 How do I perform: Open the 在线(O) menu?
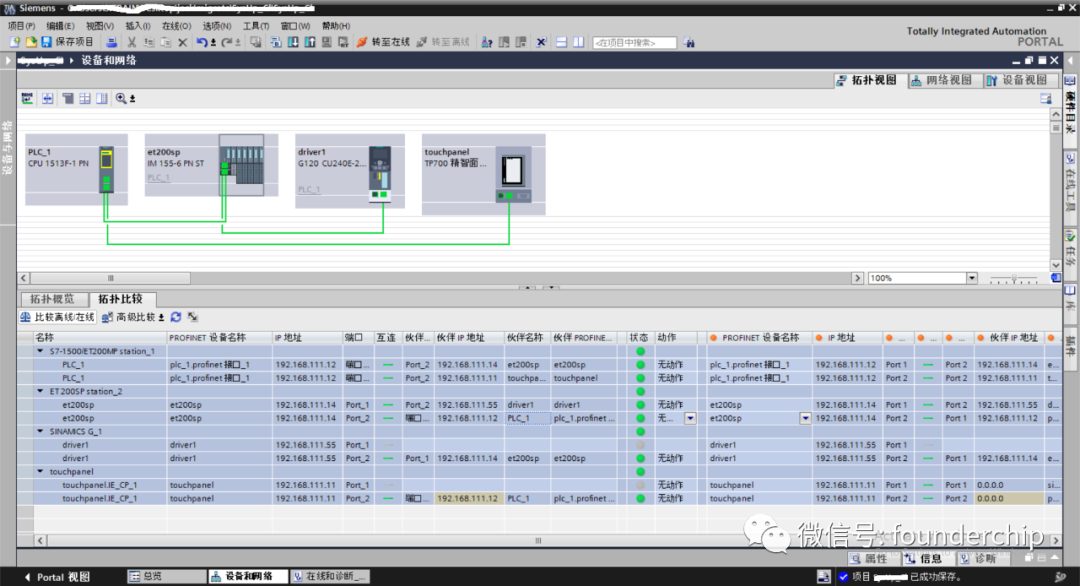coord(176,25)
